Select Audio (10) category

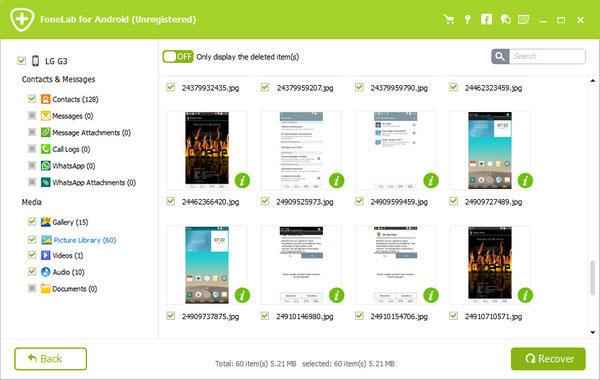coord(68,272)
